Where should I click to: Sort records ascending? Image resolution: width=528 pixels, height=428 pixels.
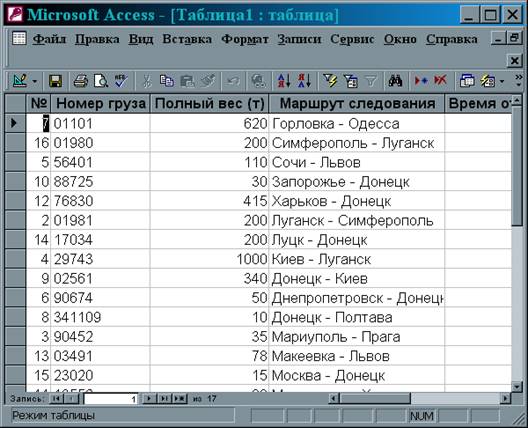tap(284, 81)
